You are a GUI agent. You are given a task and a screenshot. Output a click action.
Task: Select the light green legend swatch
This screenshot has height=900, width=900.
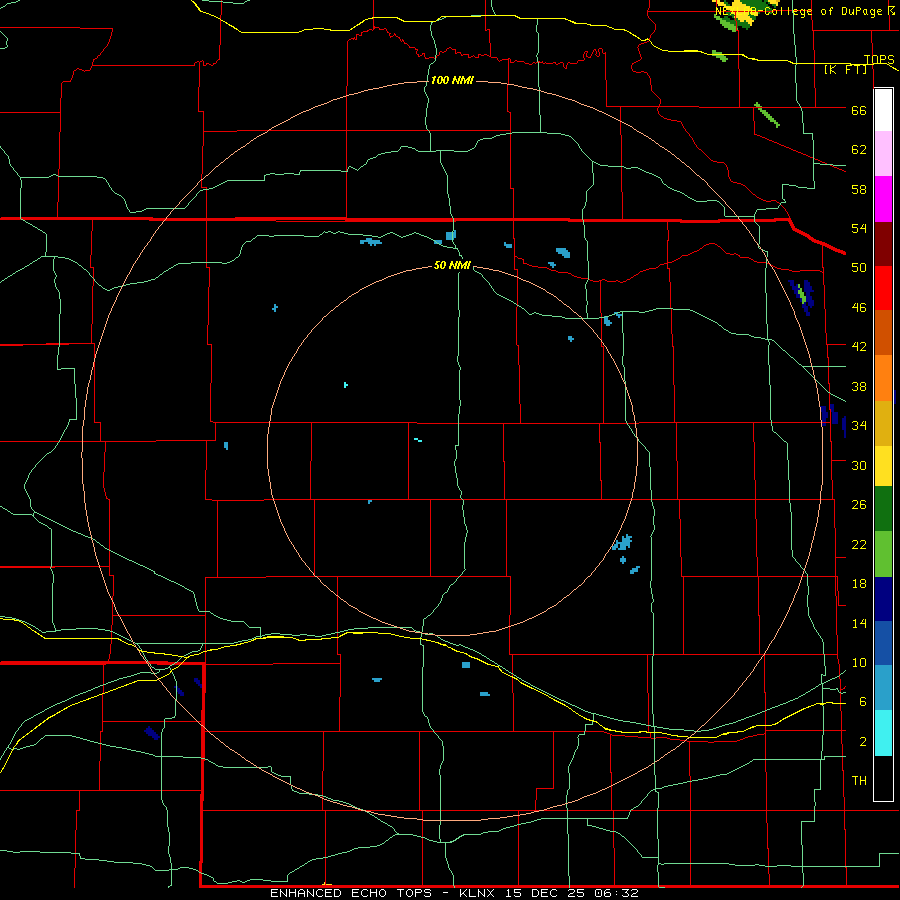(883, 554)
